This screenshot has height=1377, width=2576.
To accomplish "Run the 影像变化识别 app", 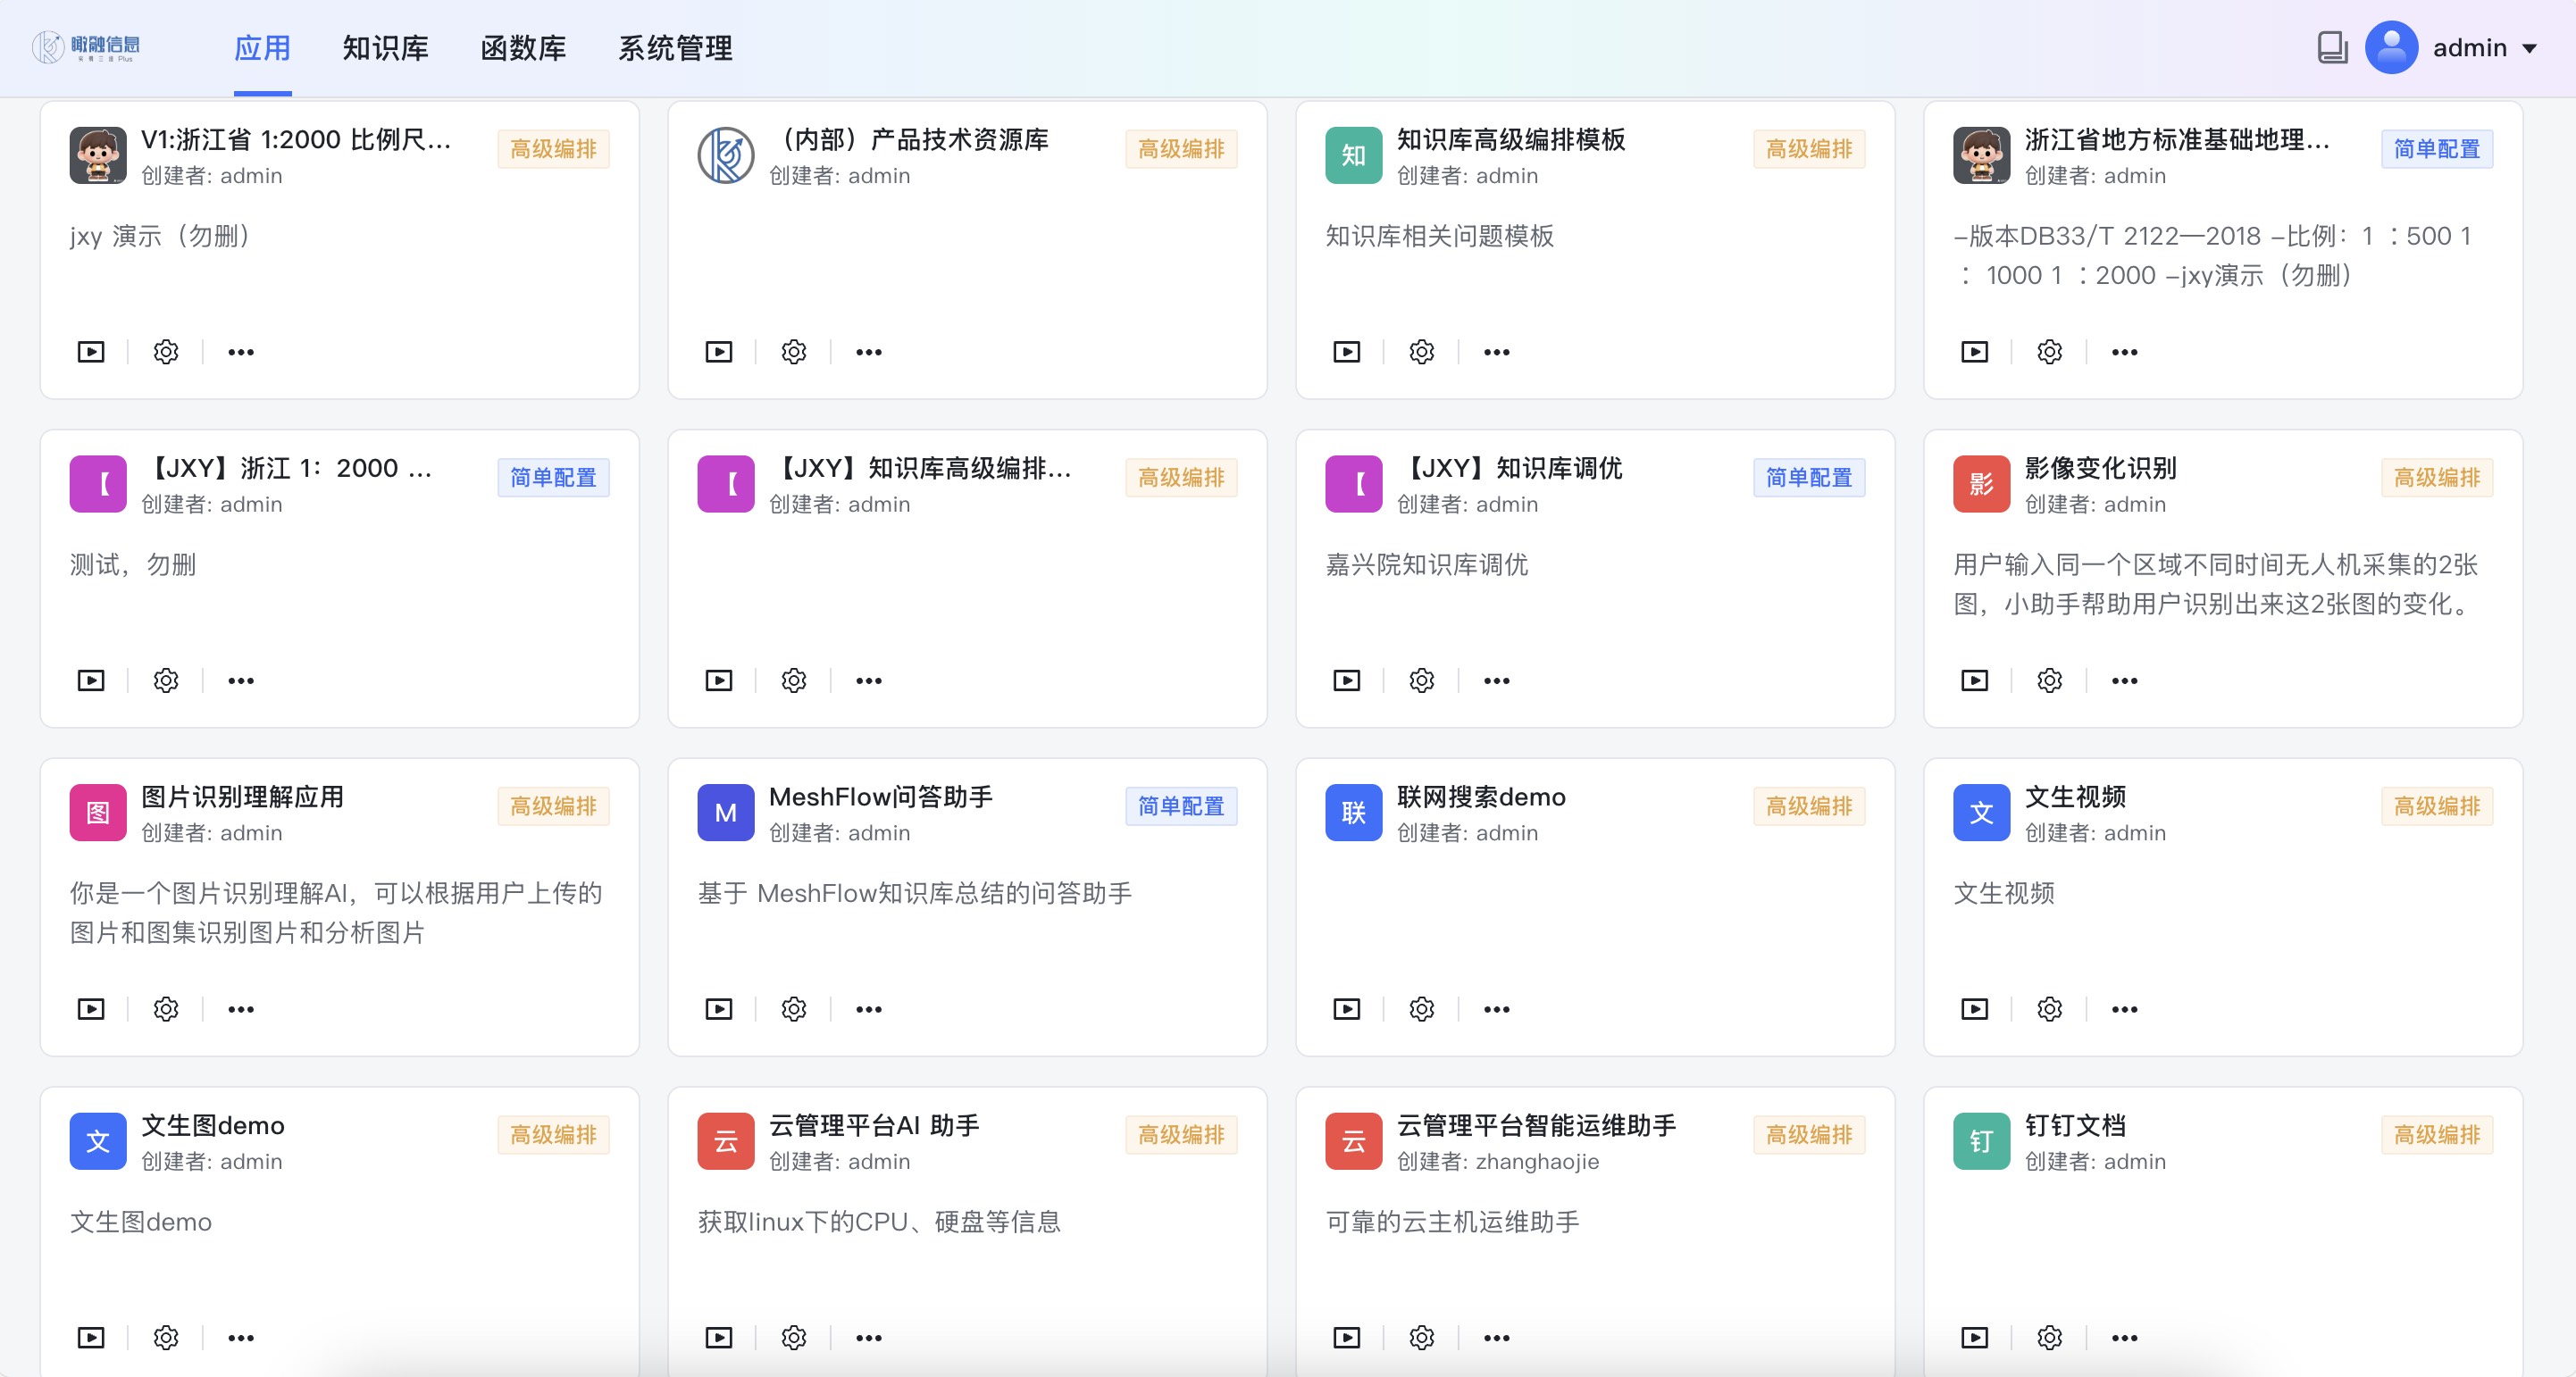I will [x=1974, y=680].
